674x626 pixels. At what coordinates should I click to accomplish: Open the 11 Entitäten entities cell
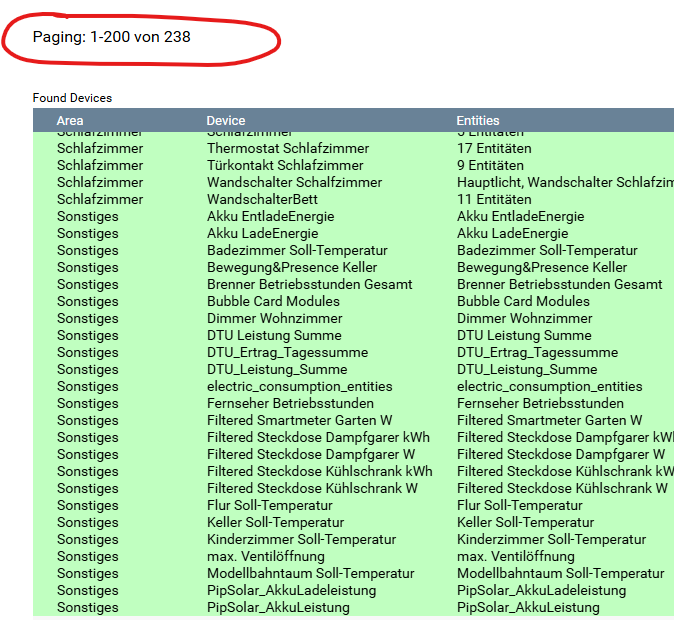pos(494,199)
